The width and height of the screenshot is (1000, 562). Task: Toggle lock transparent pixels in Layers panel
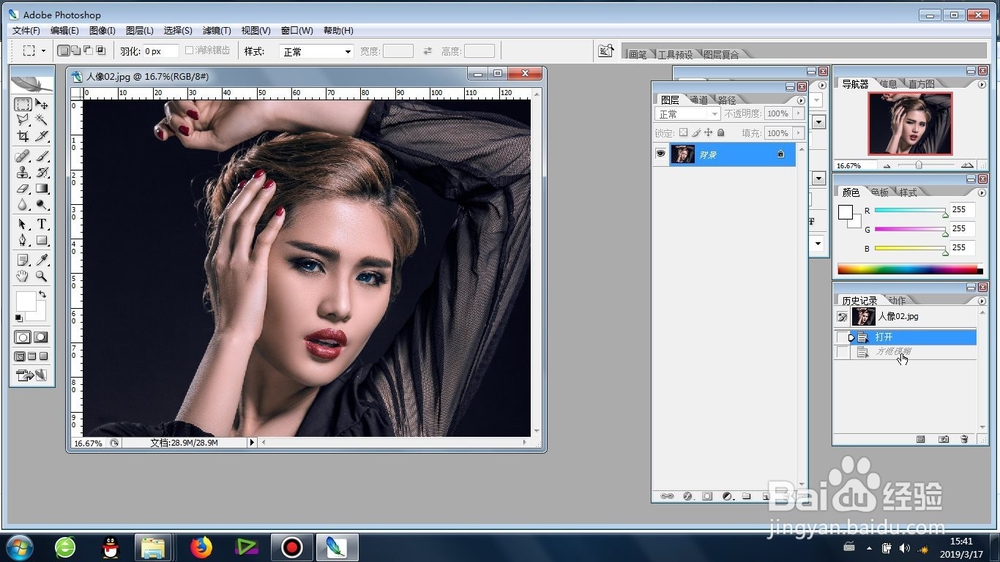(x=683, y=133)
